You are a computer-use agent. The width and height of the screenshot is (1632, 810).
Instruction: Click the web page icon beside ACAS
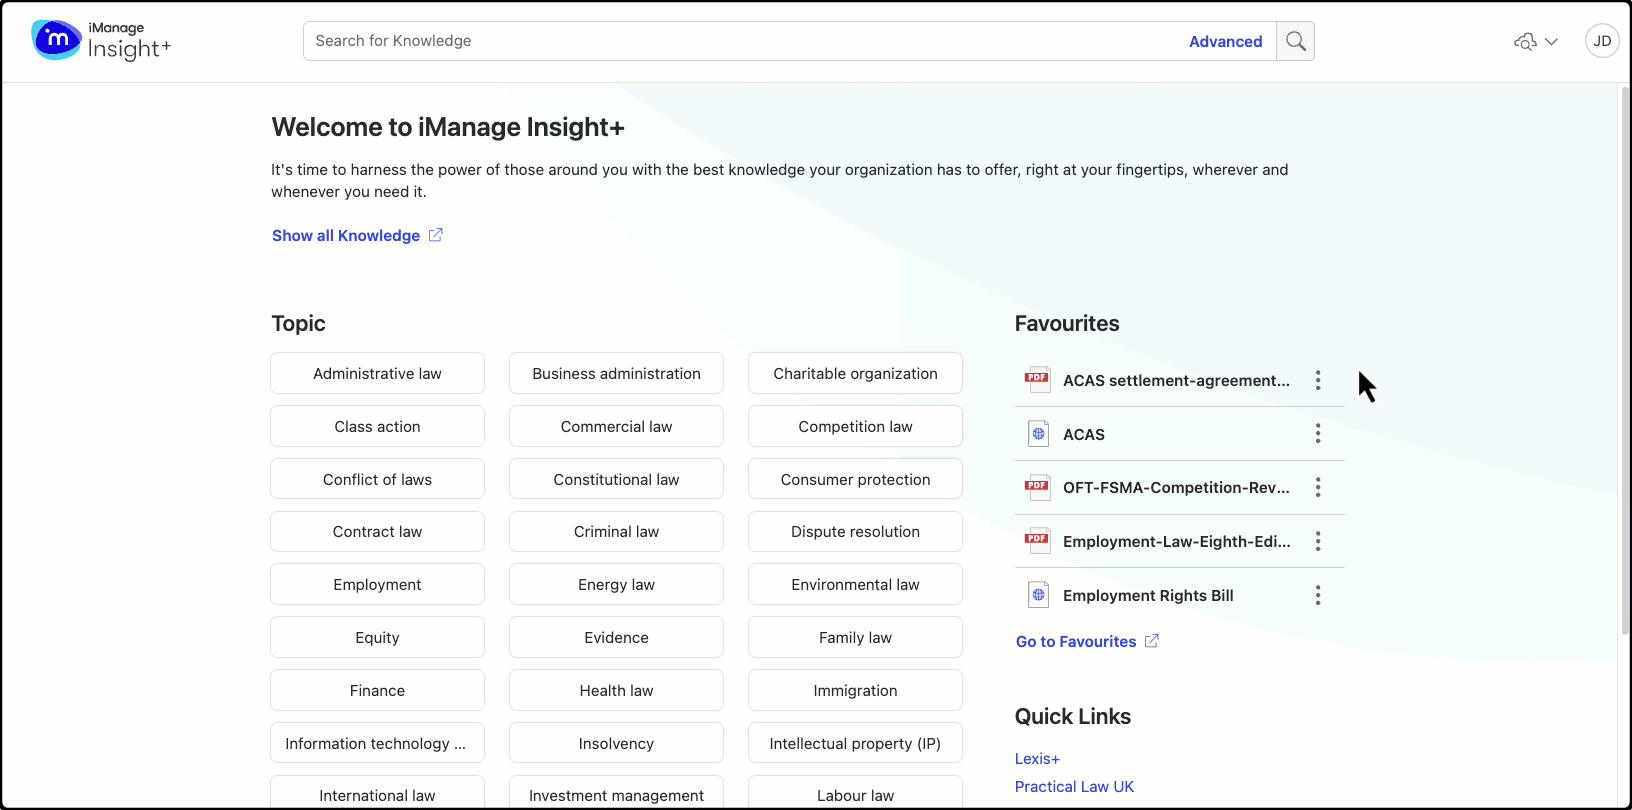pyautogui.click(x=1038, y=434)
